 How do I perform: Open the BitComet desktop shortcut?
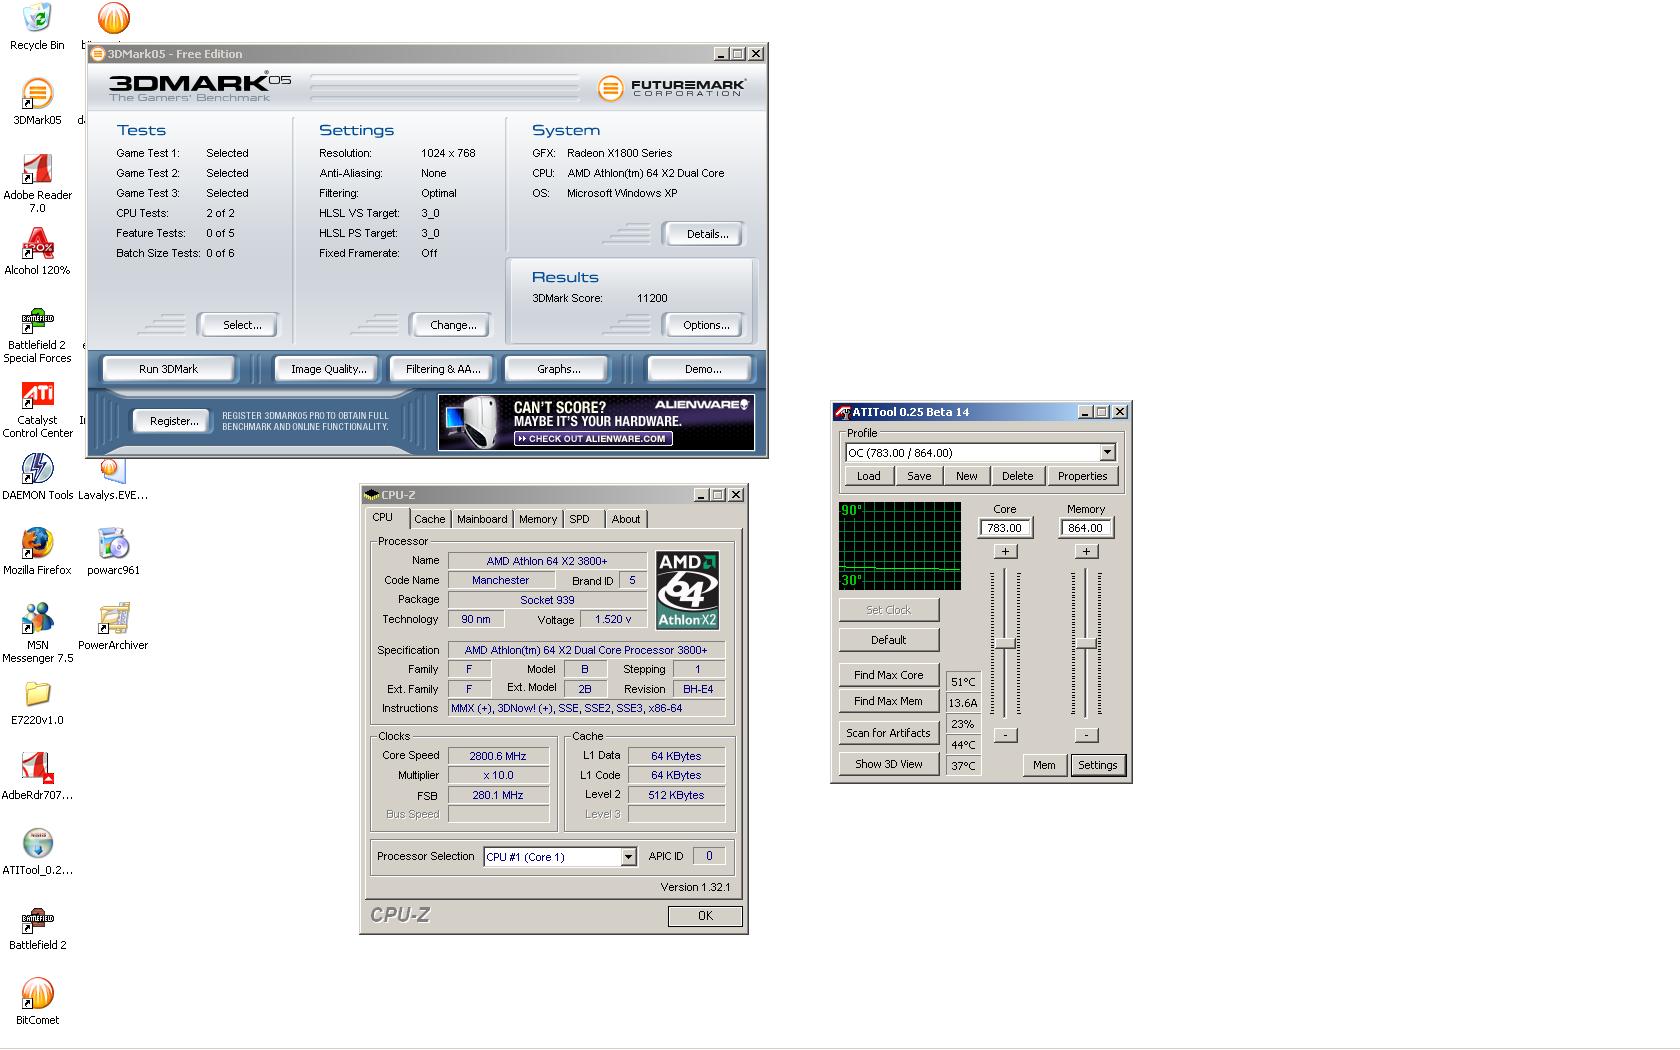(x=37, y=1001)
